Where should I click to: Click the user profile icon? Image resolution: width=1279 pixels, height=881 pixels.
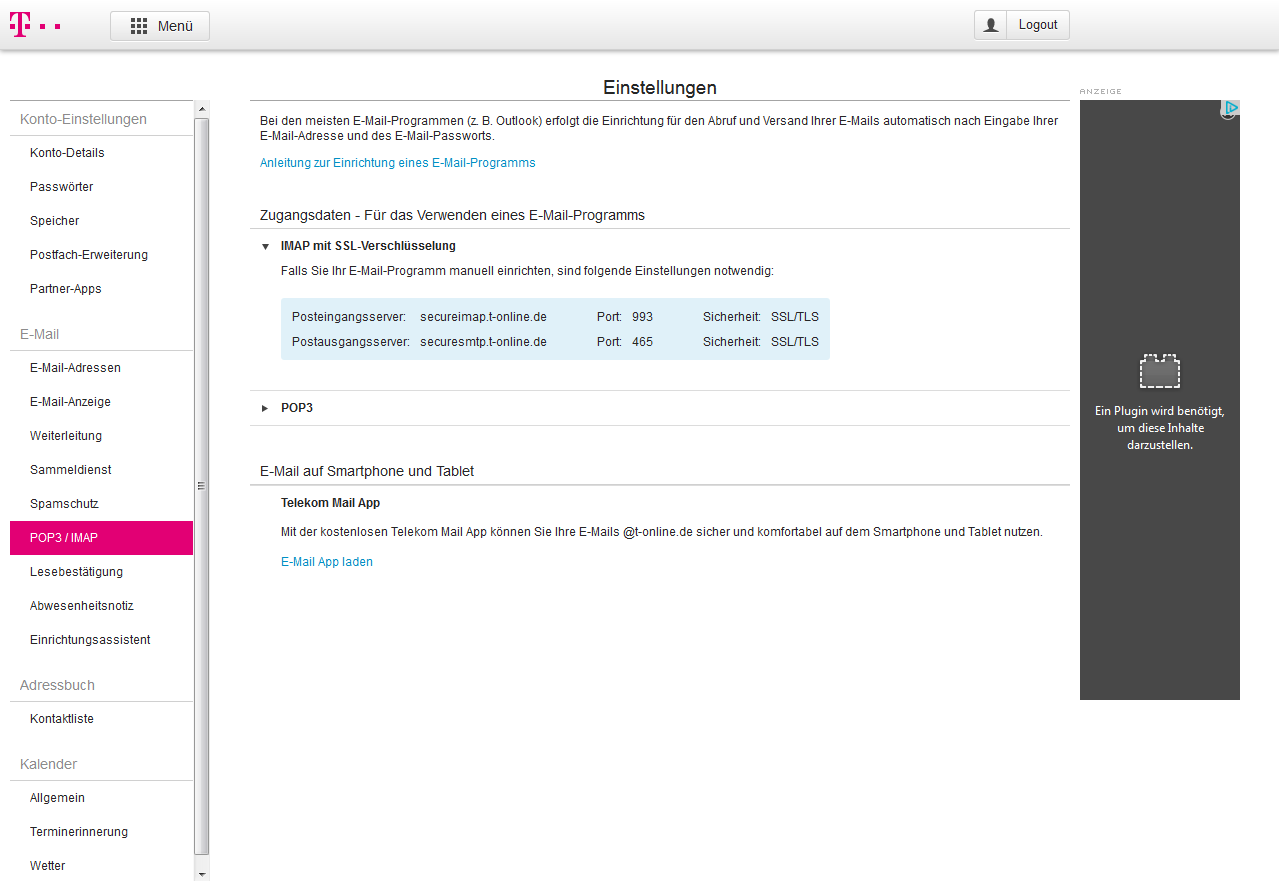(991, 25)
